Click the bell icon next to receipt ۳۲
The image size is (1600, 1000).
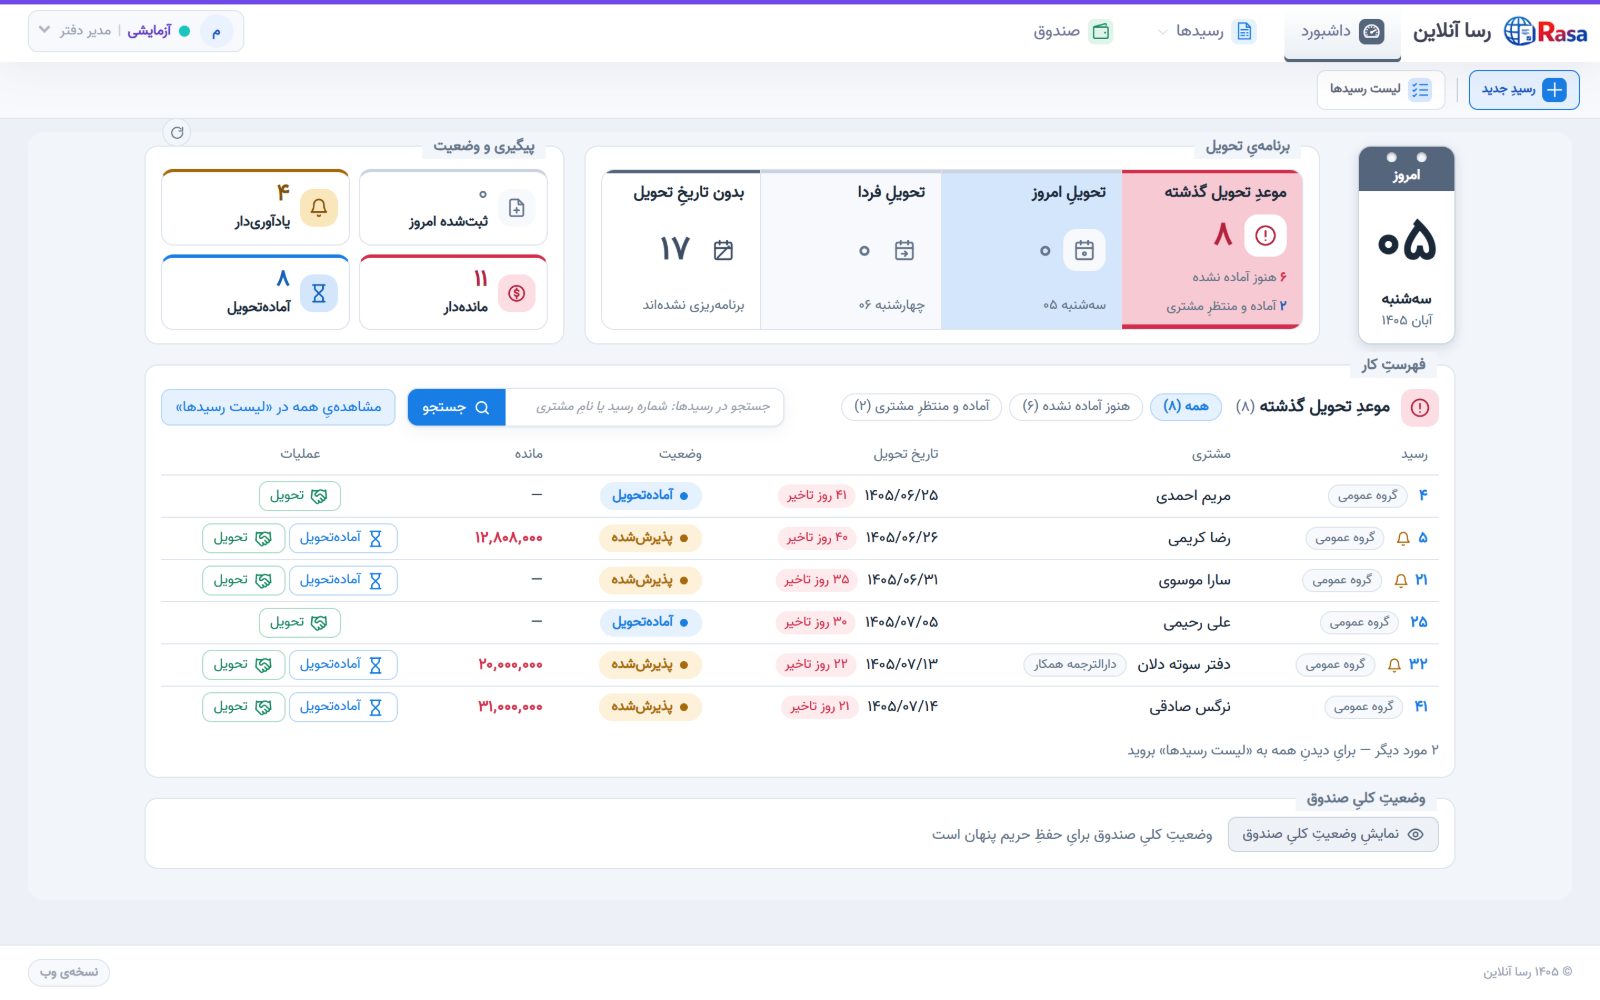[1394, 665]
